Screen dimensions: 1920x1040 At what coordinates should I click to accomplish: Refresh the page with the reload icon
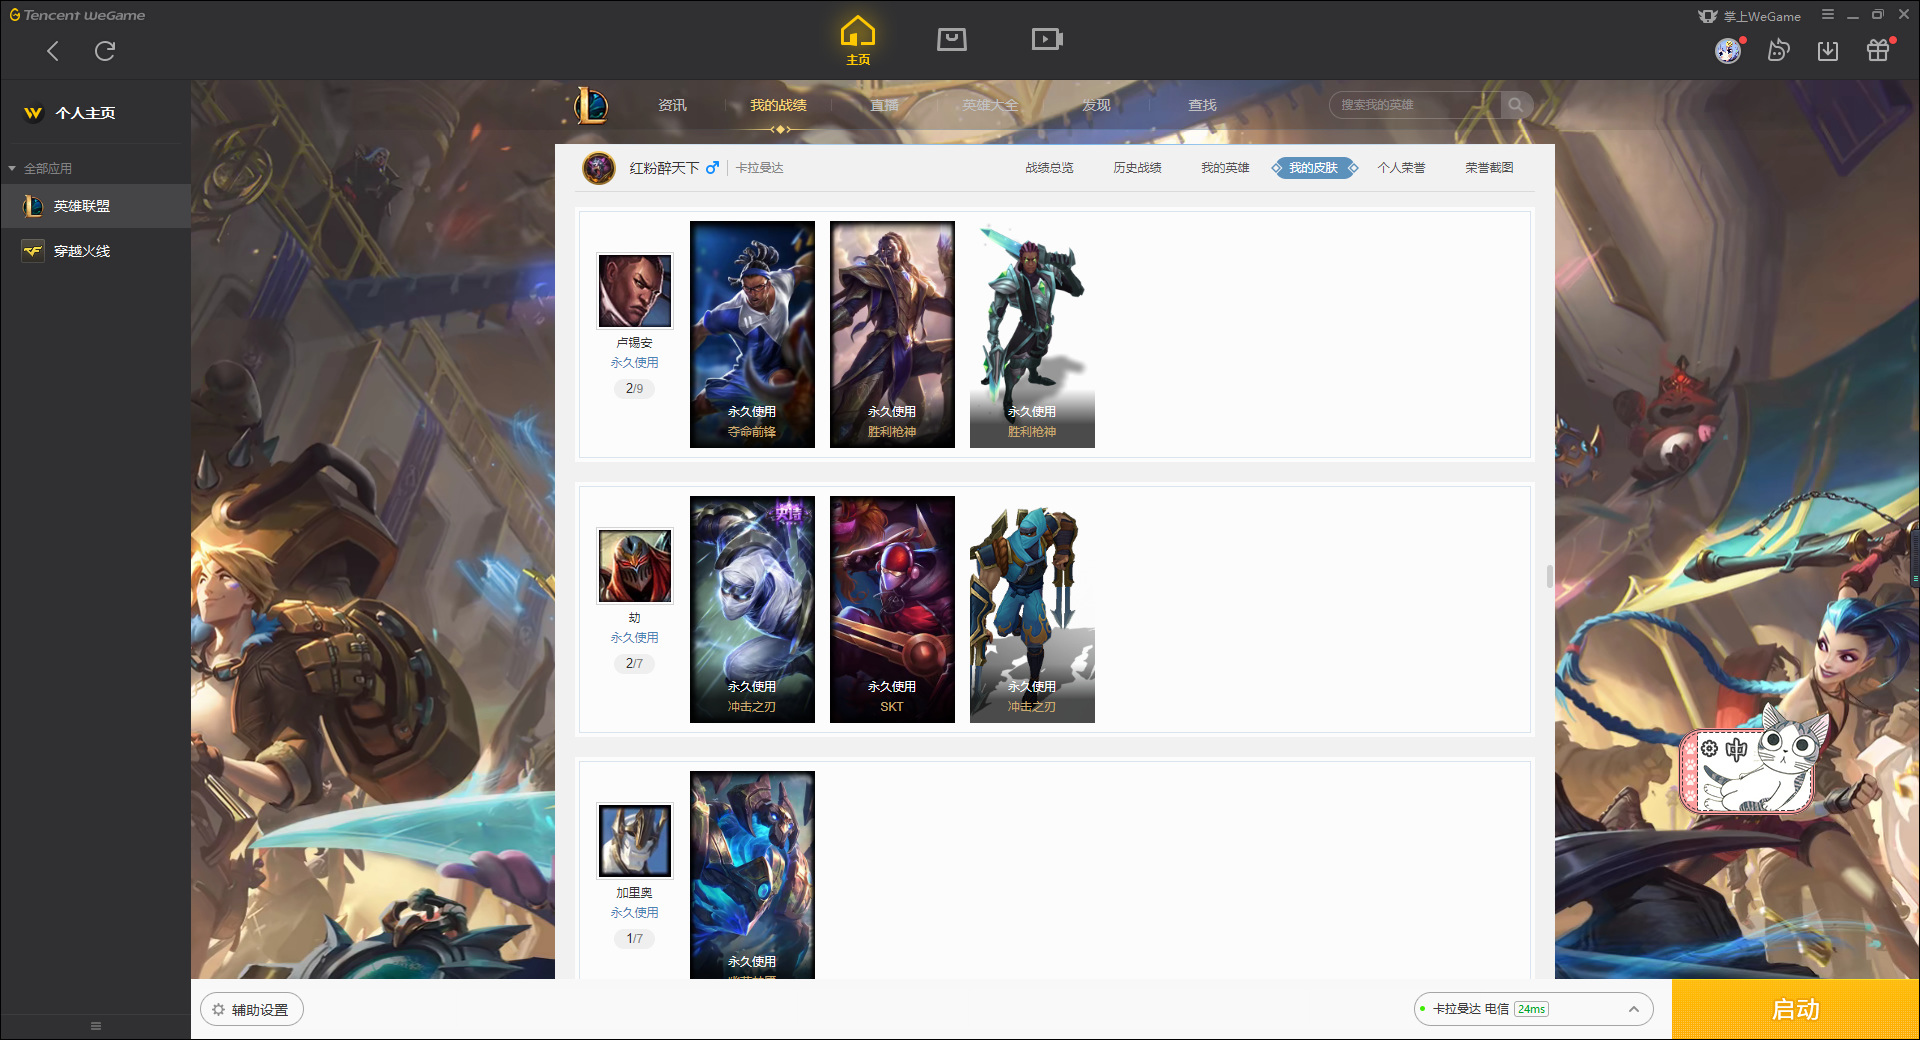105,51
